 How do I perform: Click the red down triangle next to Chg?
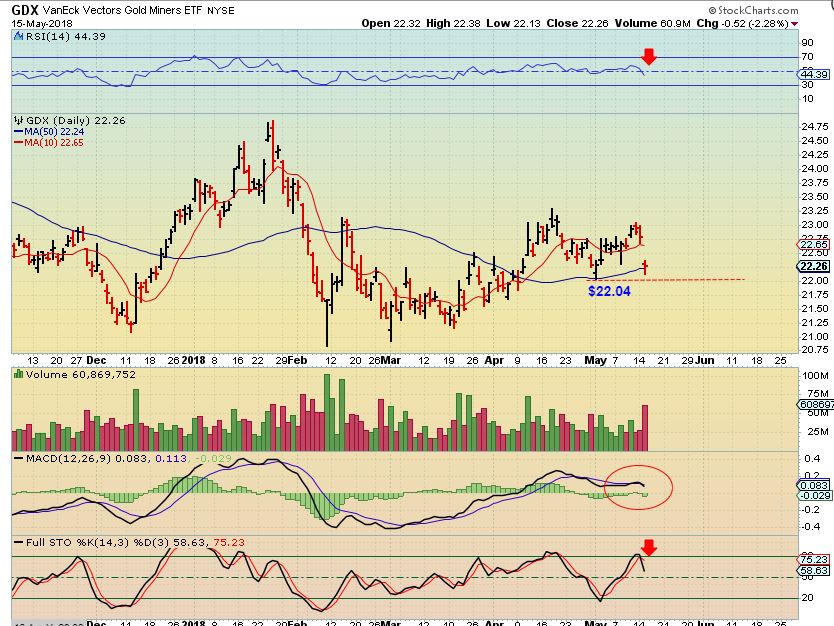tap(794, 24)
